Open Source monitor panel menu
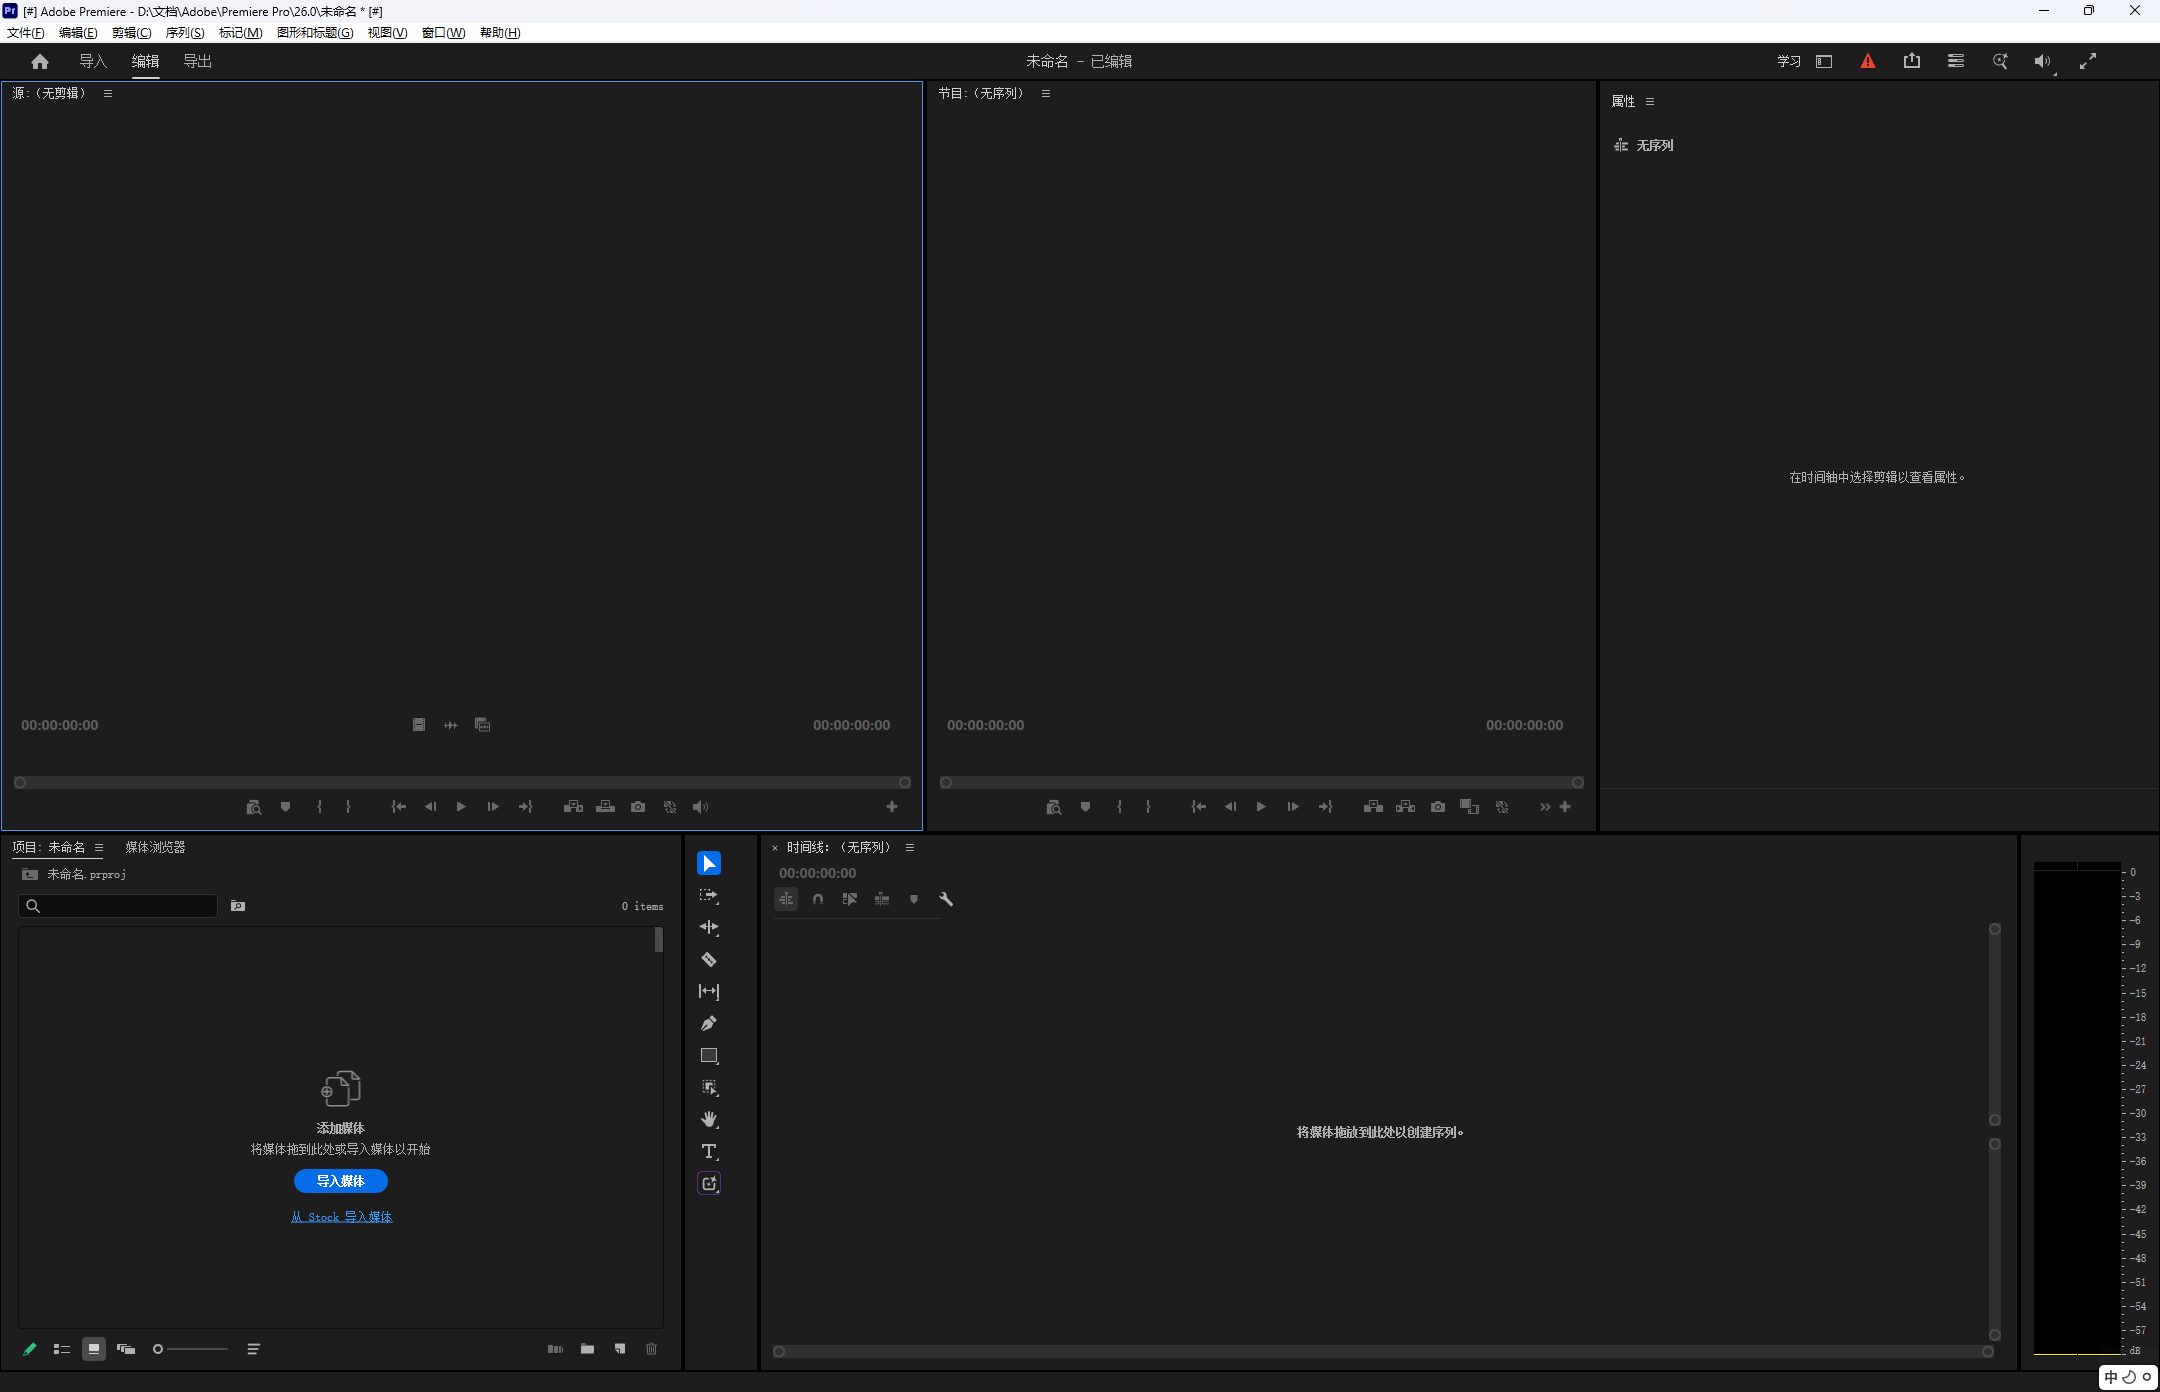 pyautogui.click(x=108, y=93)
